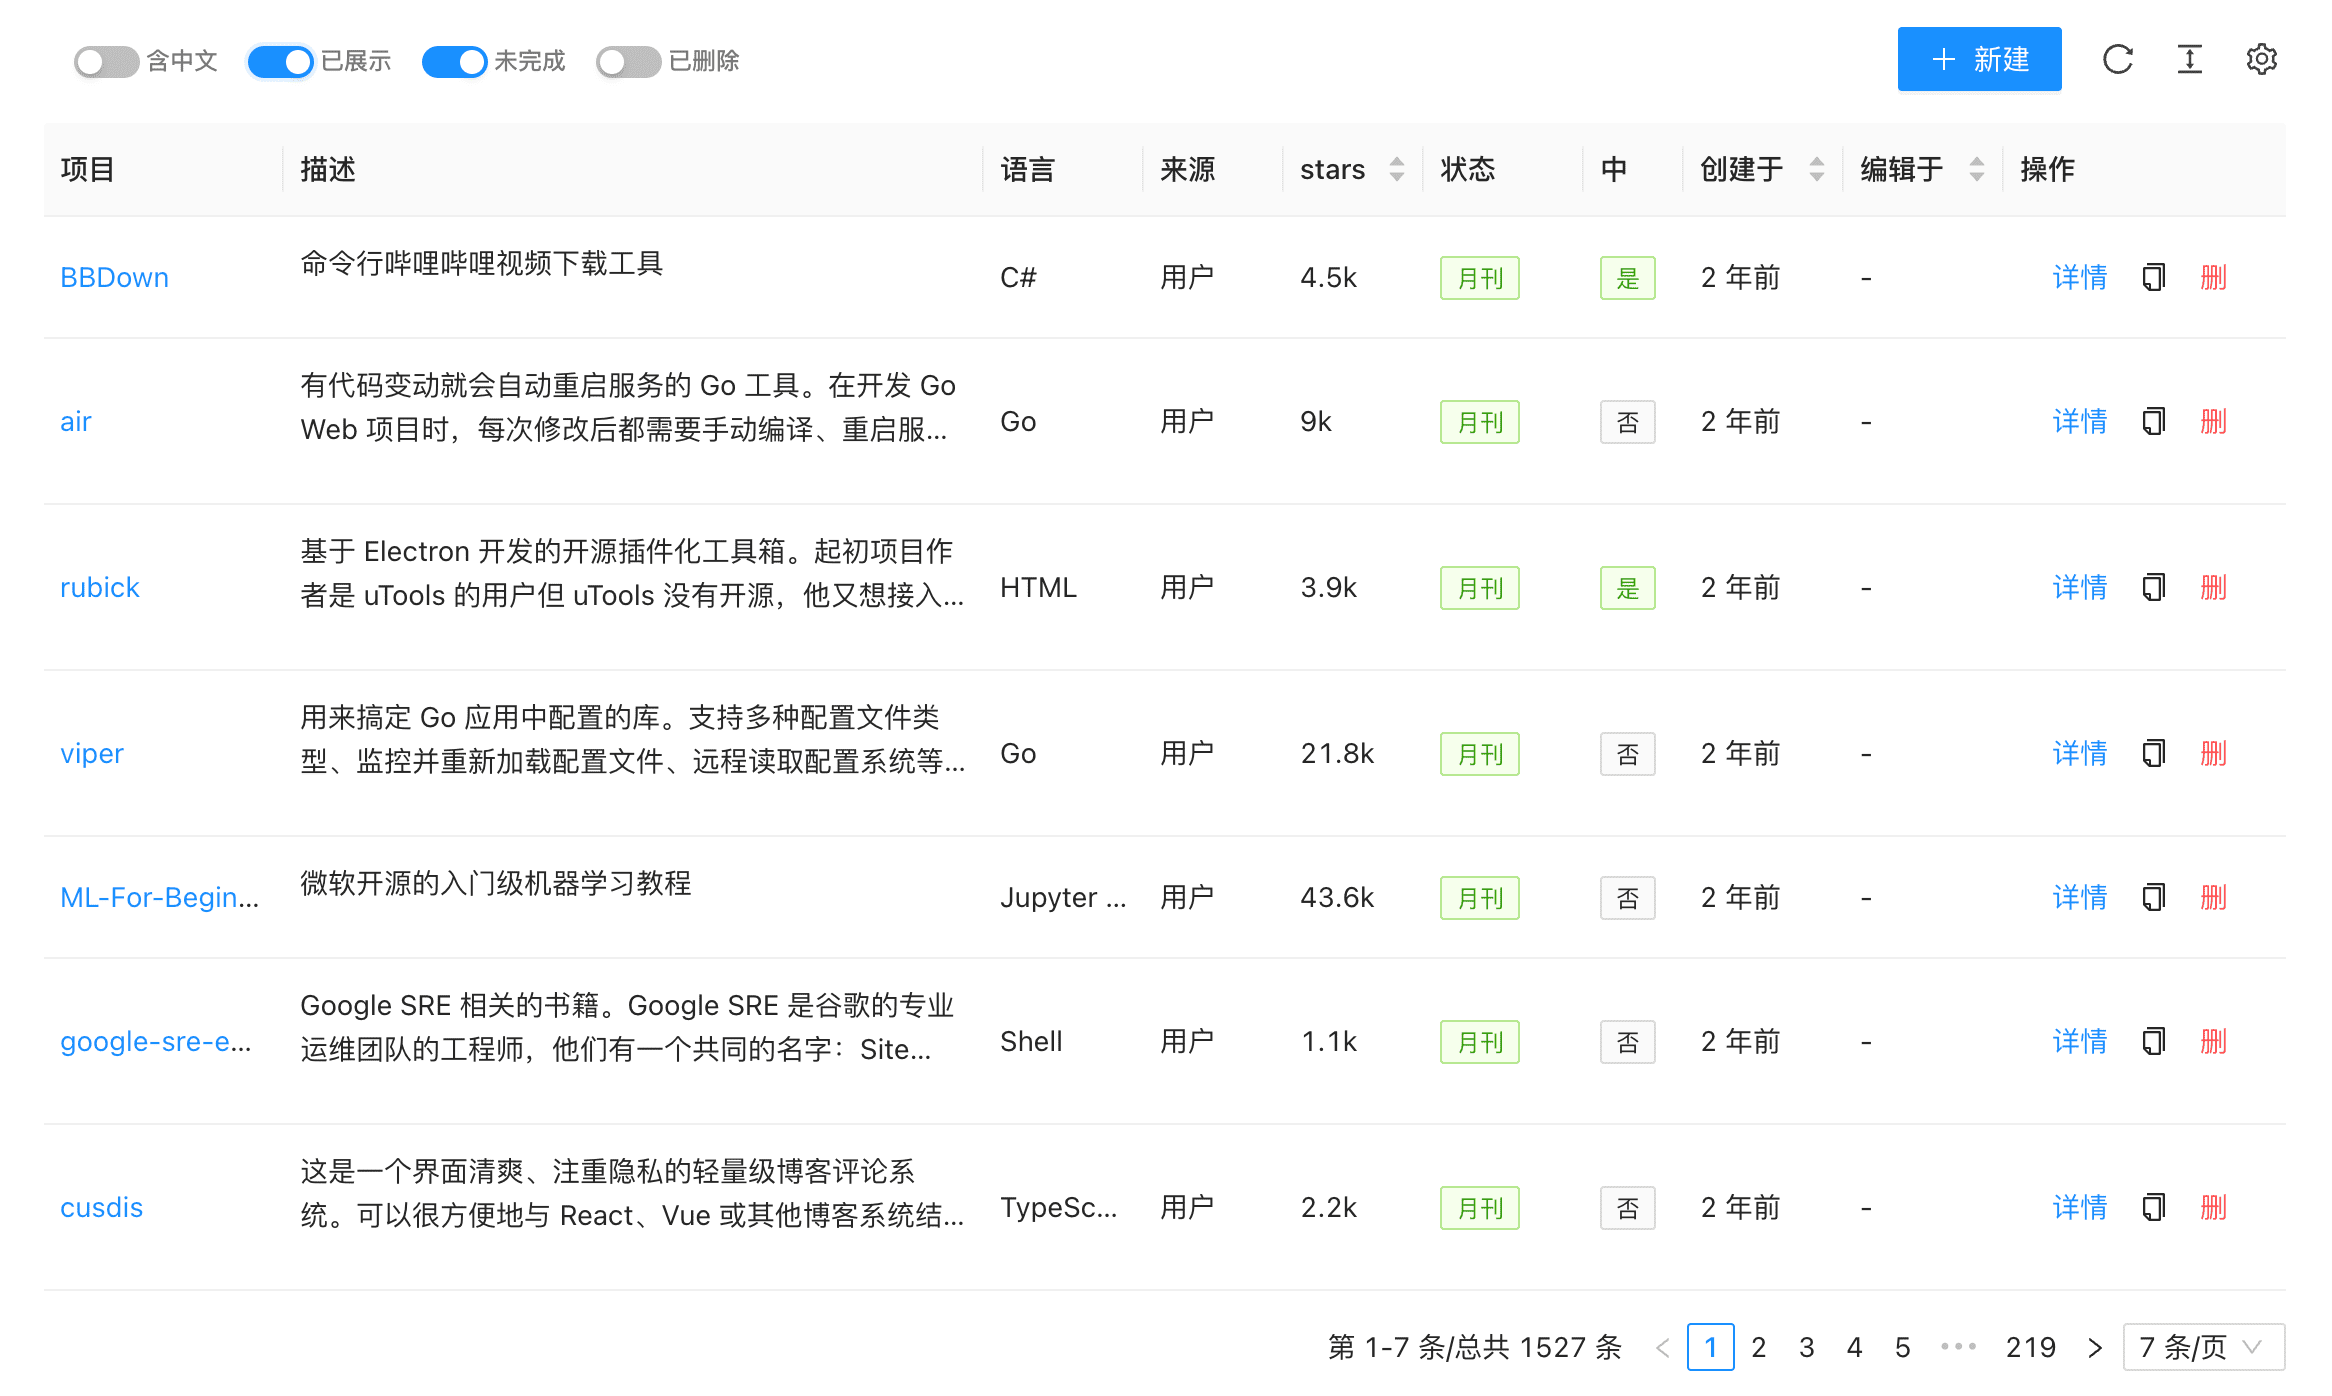Click the 月刊 status tag in BBDown row
Screen dimensions: 2332x1396
point(1480,278)
